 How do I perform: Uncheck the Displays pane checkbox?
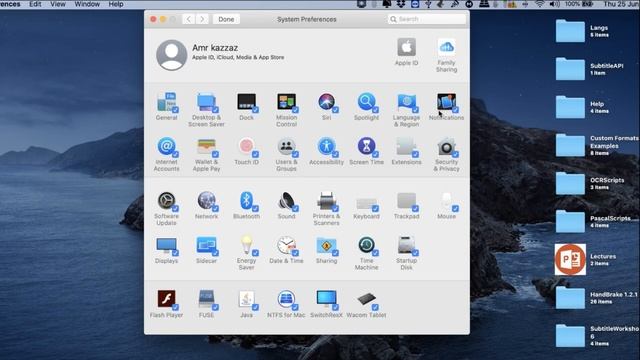(x=175, y=253)
